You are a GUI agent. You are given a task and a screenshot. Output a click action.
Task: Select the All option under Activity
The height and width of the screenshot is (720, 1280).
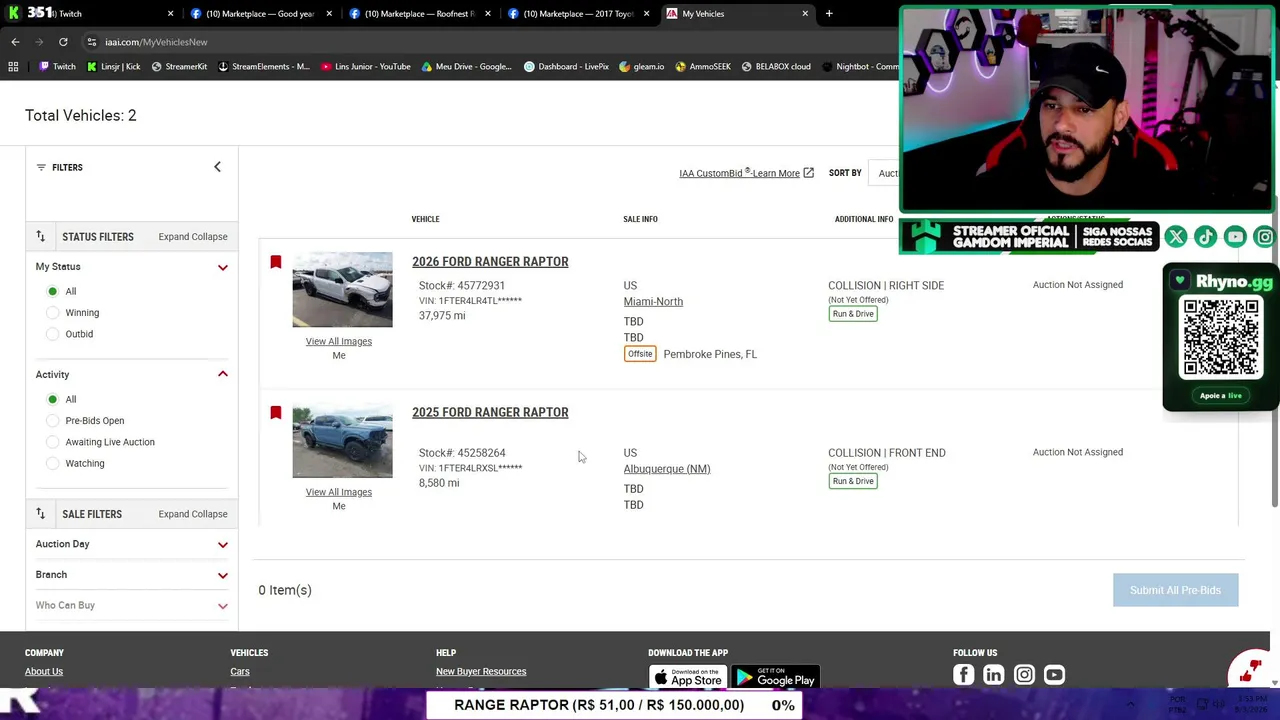pyautogui.click(x=53, y=399)
